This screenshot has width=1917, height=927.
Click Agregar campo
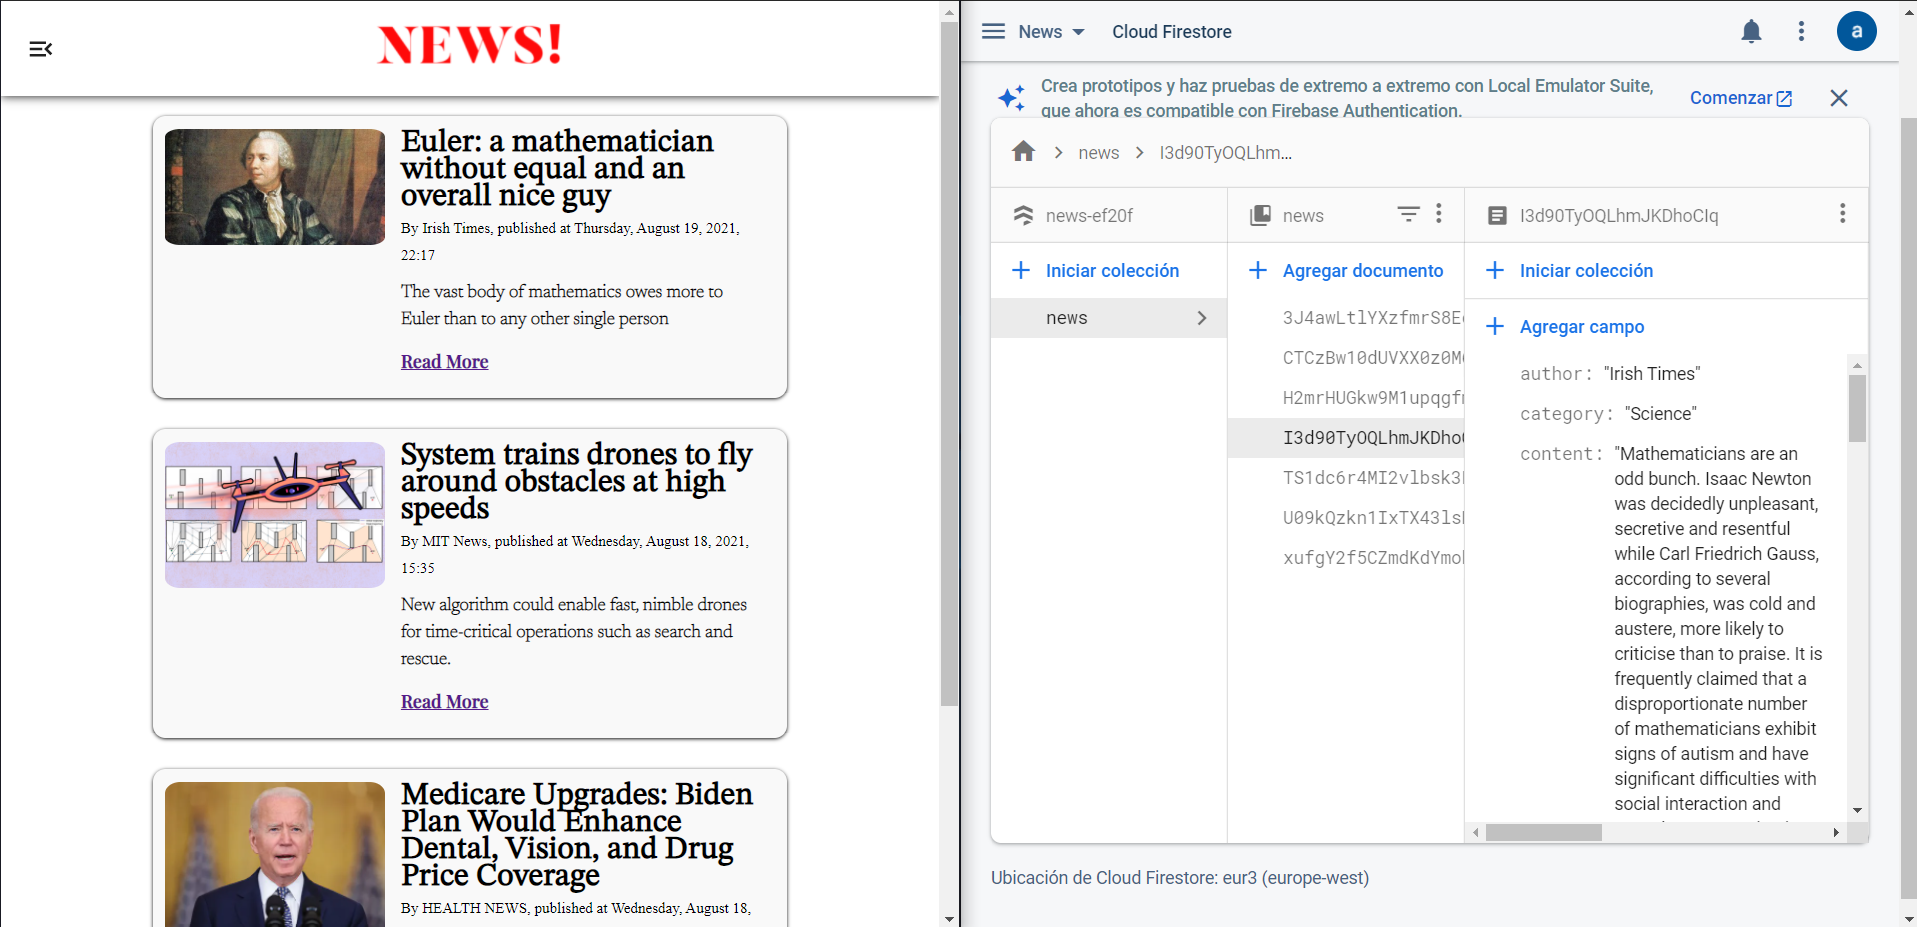coord(1565,327)
